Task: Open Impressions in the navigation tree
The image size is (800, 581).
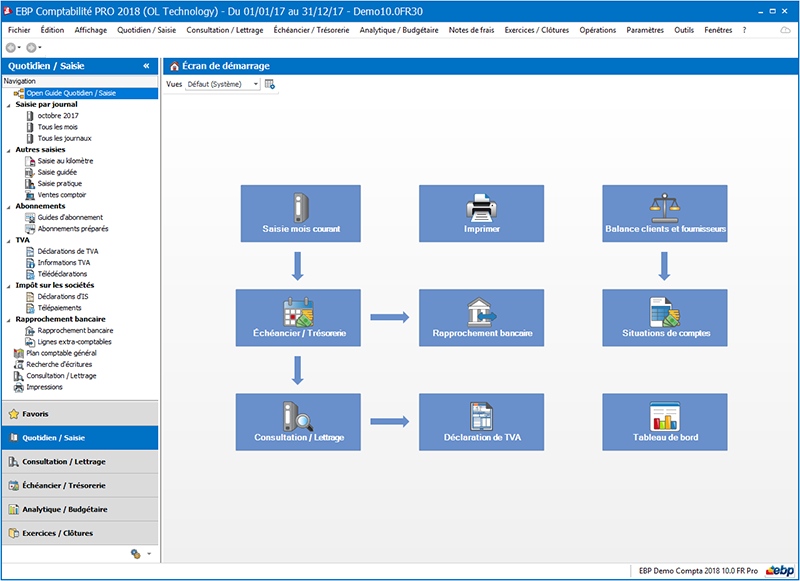Action: tap(44, 387)
